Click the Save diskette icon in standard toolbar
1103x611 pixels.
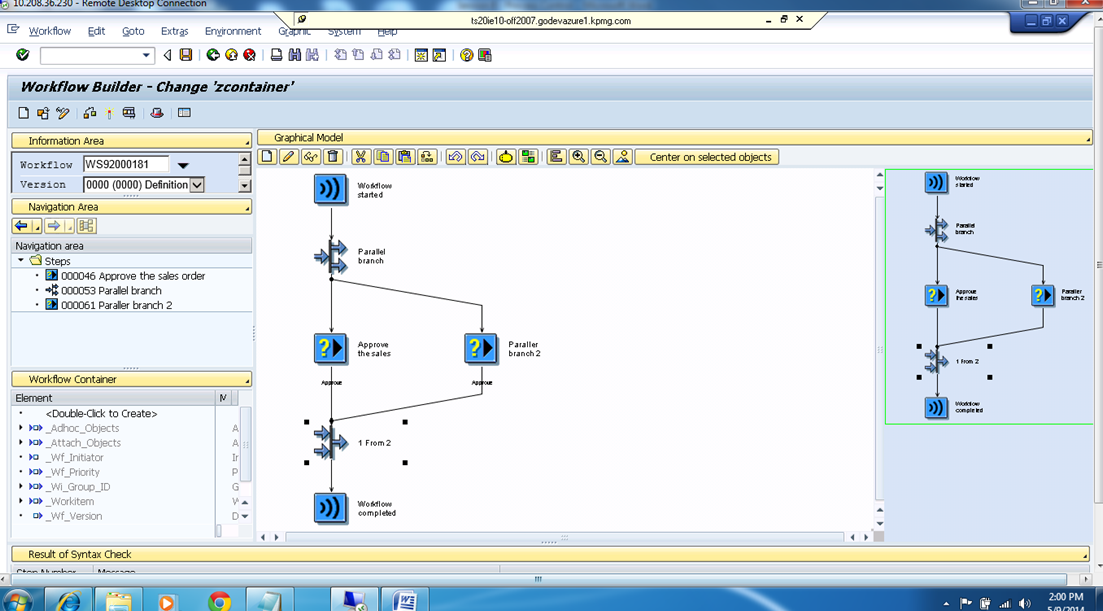tap(185, 55)
